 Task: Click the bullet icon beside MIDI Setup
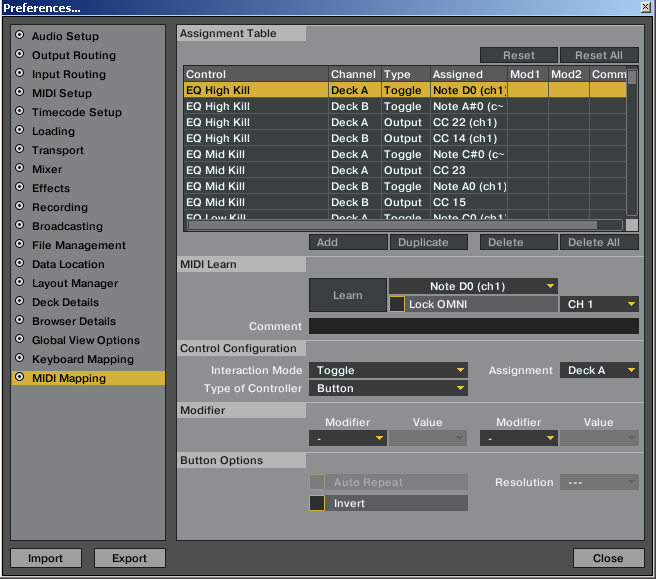pyautogui.click(x=19, y=92)
